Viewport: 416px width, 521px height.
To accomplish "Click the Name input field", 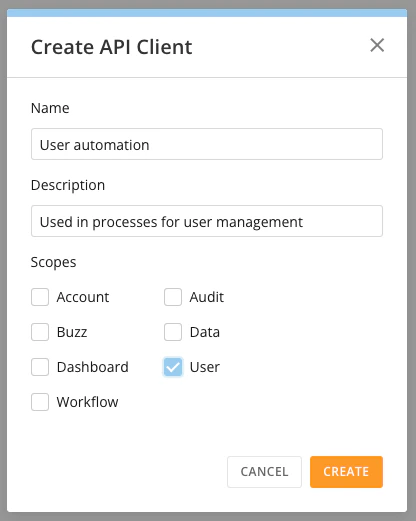I will (207, 144).
